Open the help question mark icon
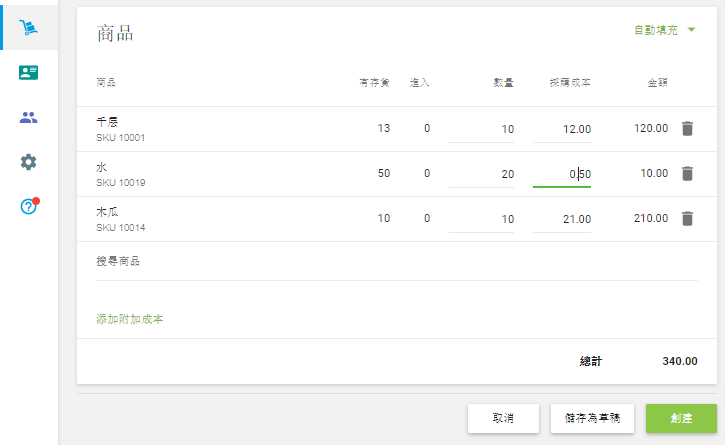The width and height of the screenshot is (725, 445). point(28,207)
